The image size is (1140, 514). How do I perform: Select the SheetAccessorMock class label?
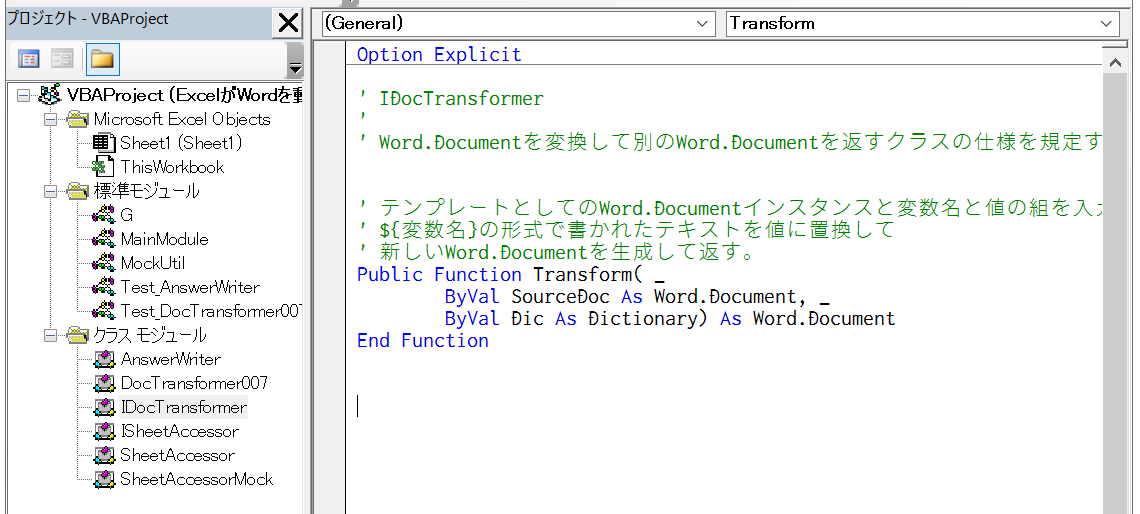(x=197, y=479)
